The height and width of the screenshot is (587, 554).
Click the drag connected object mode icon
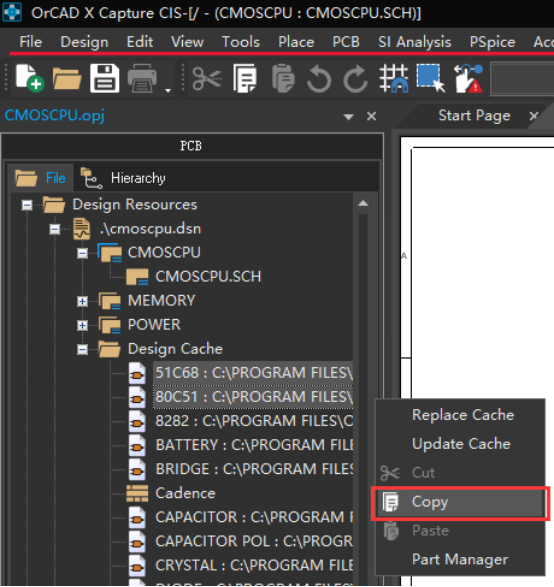click(x=468, y=78)
